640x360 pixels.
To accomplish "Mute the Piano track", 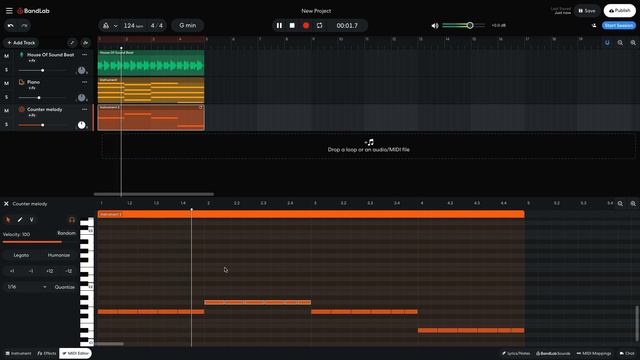I will pos(6,83).
